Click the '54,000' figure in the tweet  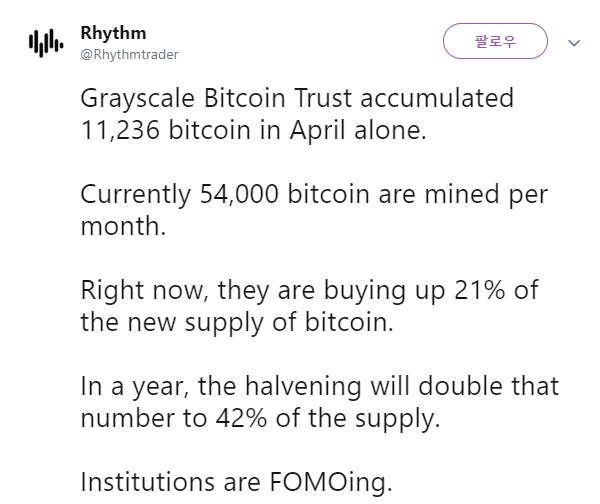tap(239, 194)
